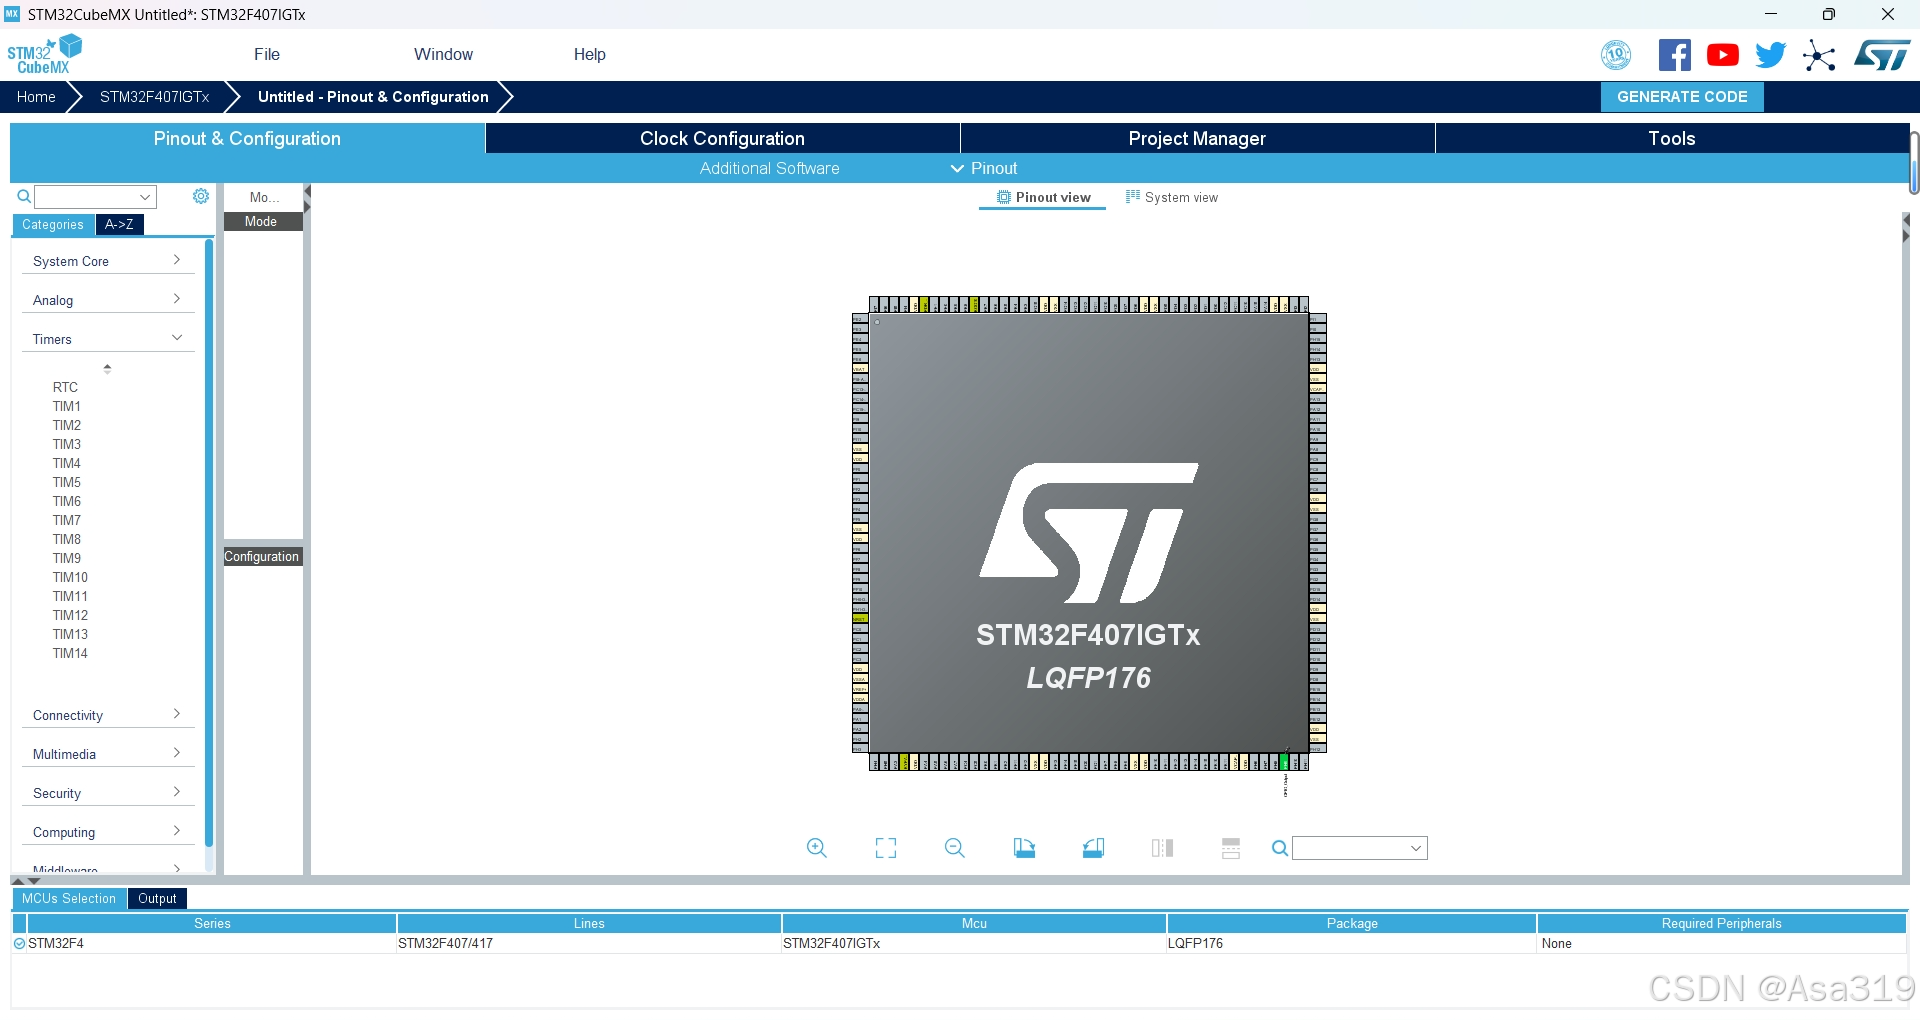1920x1020 pixels.
Task: Click the pinout list rows icon
Action: pos(1231,848)
